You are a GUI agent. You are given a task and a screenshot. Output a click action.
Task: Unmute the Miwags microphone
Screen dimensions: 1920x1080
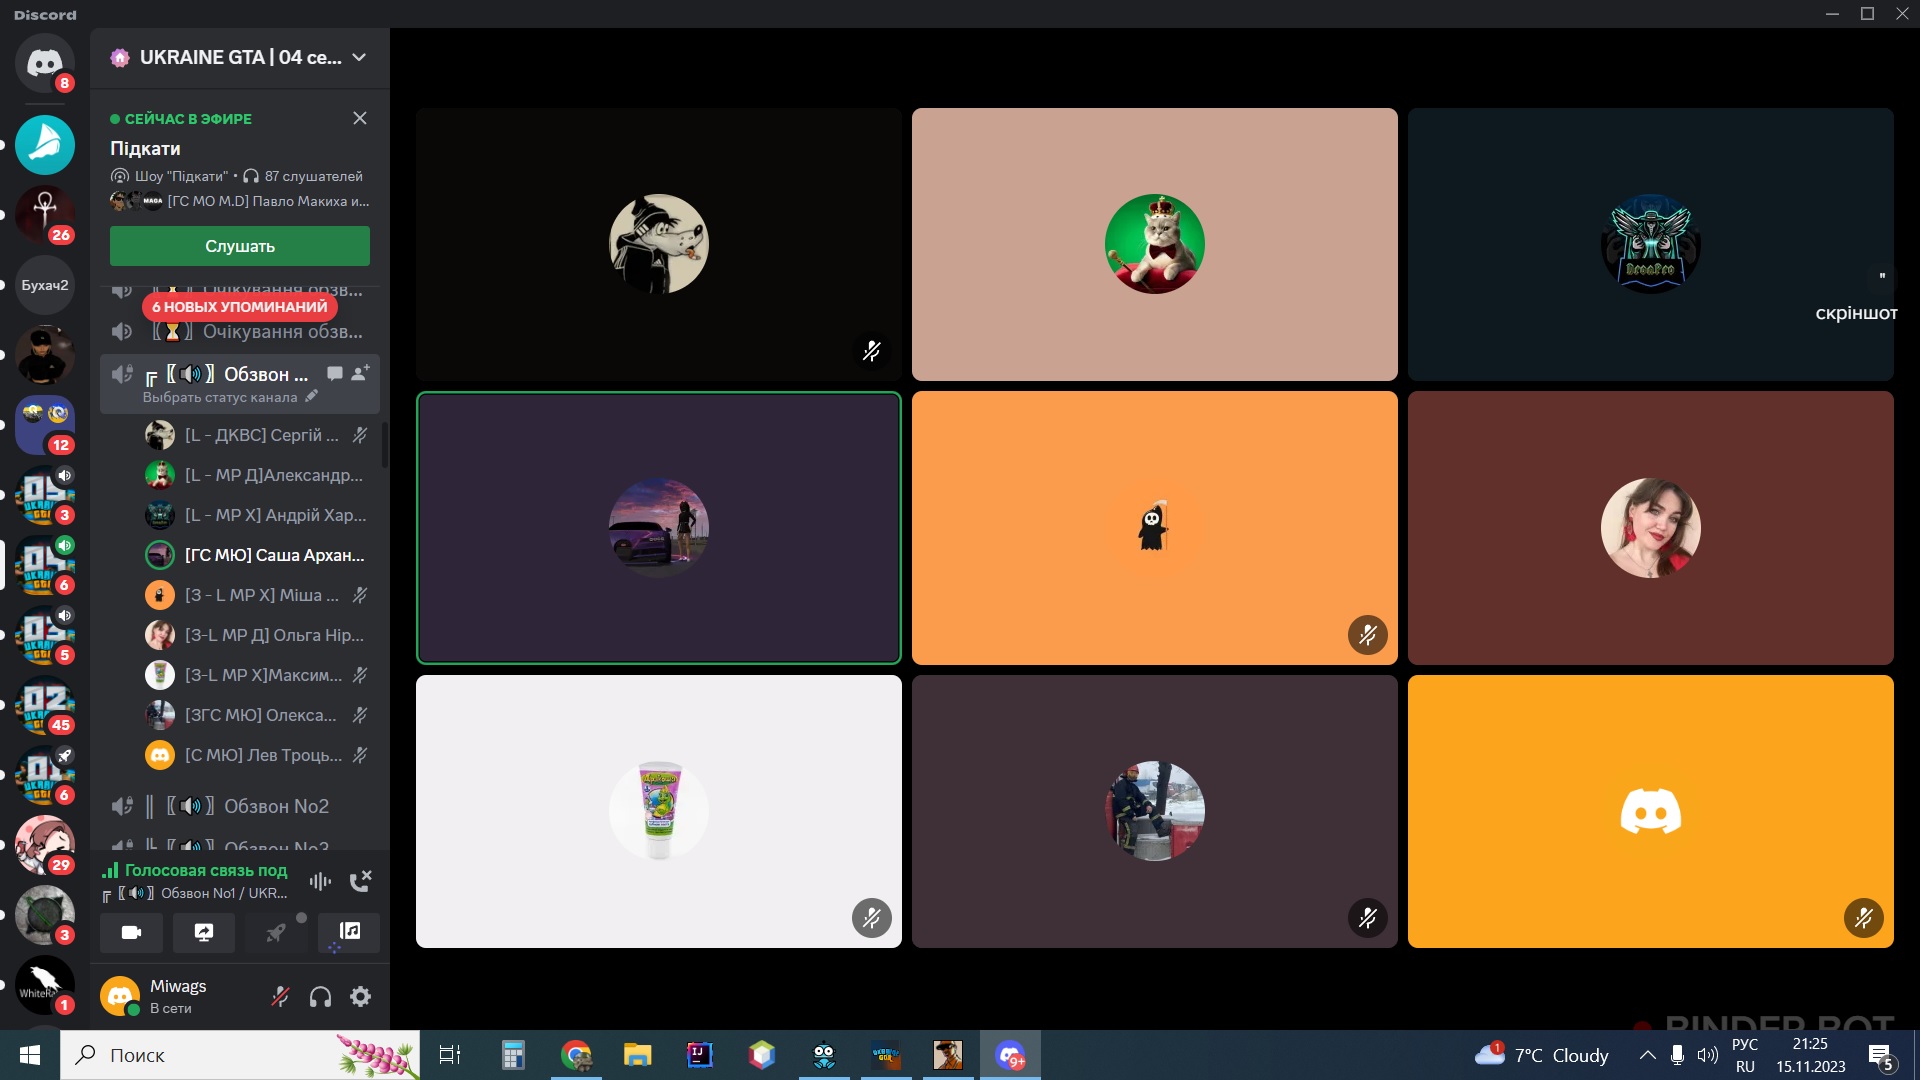coord(281,996)
